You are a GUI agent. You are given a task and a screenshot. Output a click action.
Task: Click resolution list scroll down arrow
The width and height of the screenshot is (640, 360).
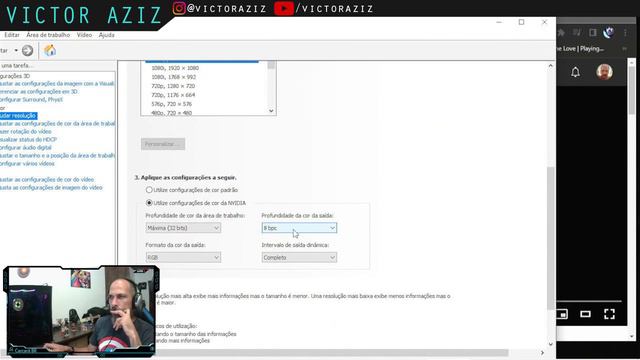click(271, 111)
